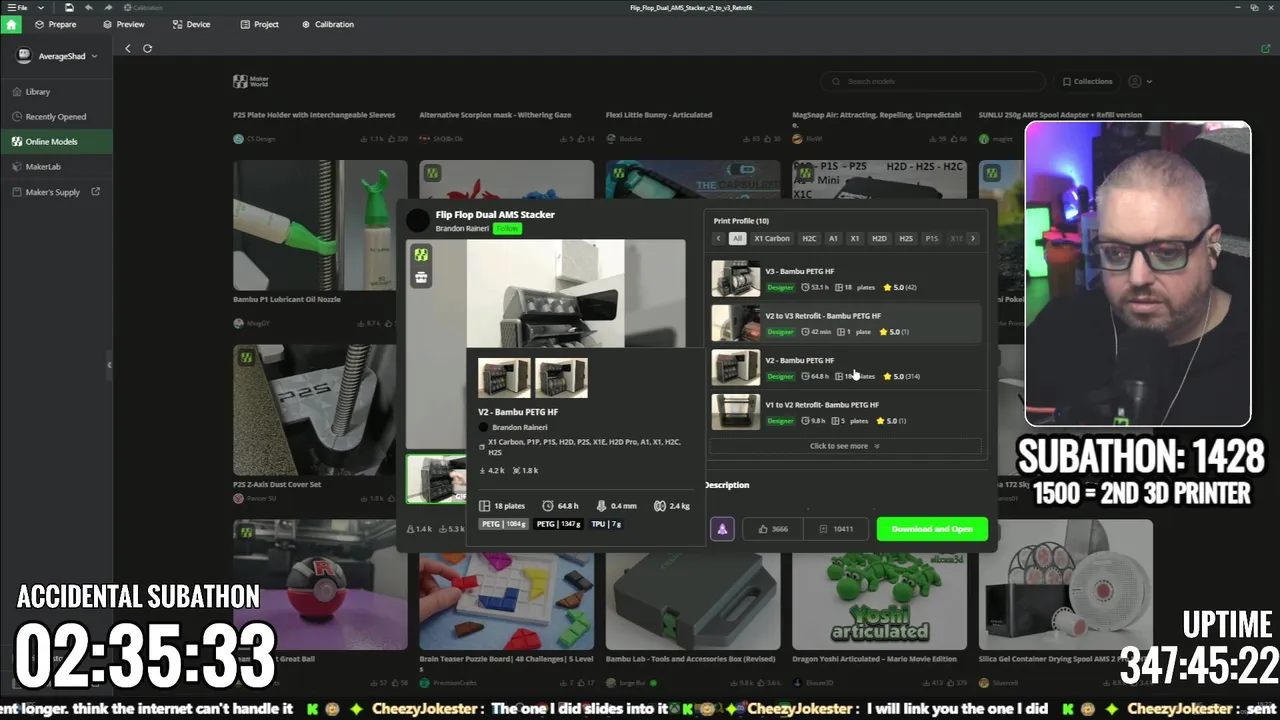1280x720 pixels.
Task: Open Recently Opened in the sidebar
Action: tap(56, 116)
